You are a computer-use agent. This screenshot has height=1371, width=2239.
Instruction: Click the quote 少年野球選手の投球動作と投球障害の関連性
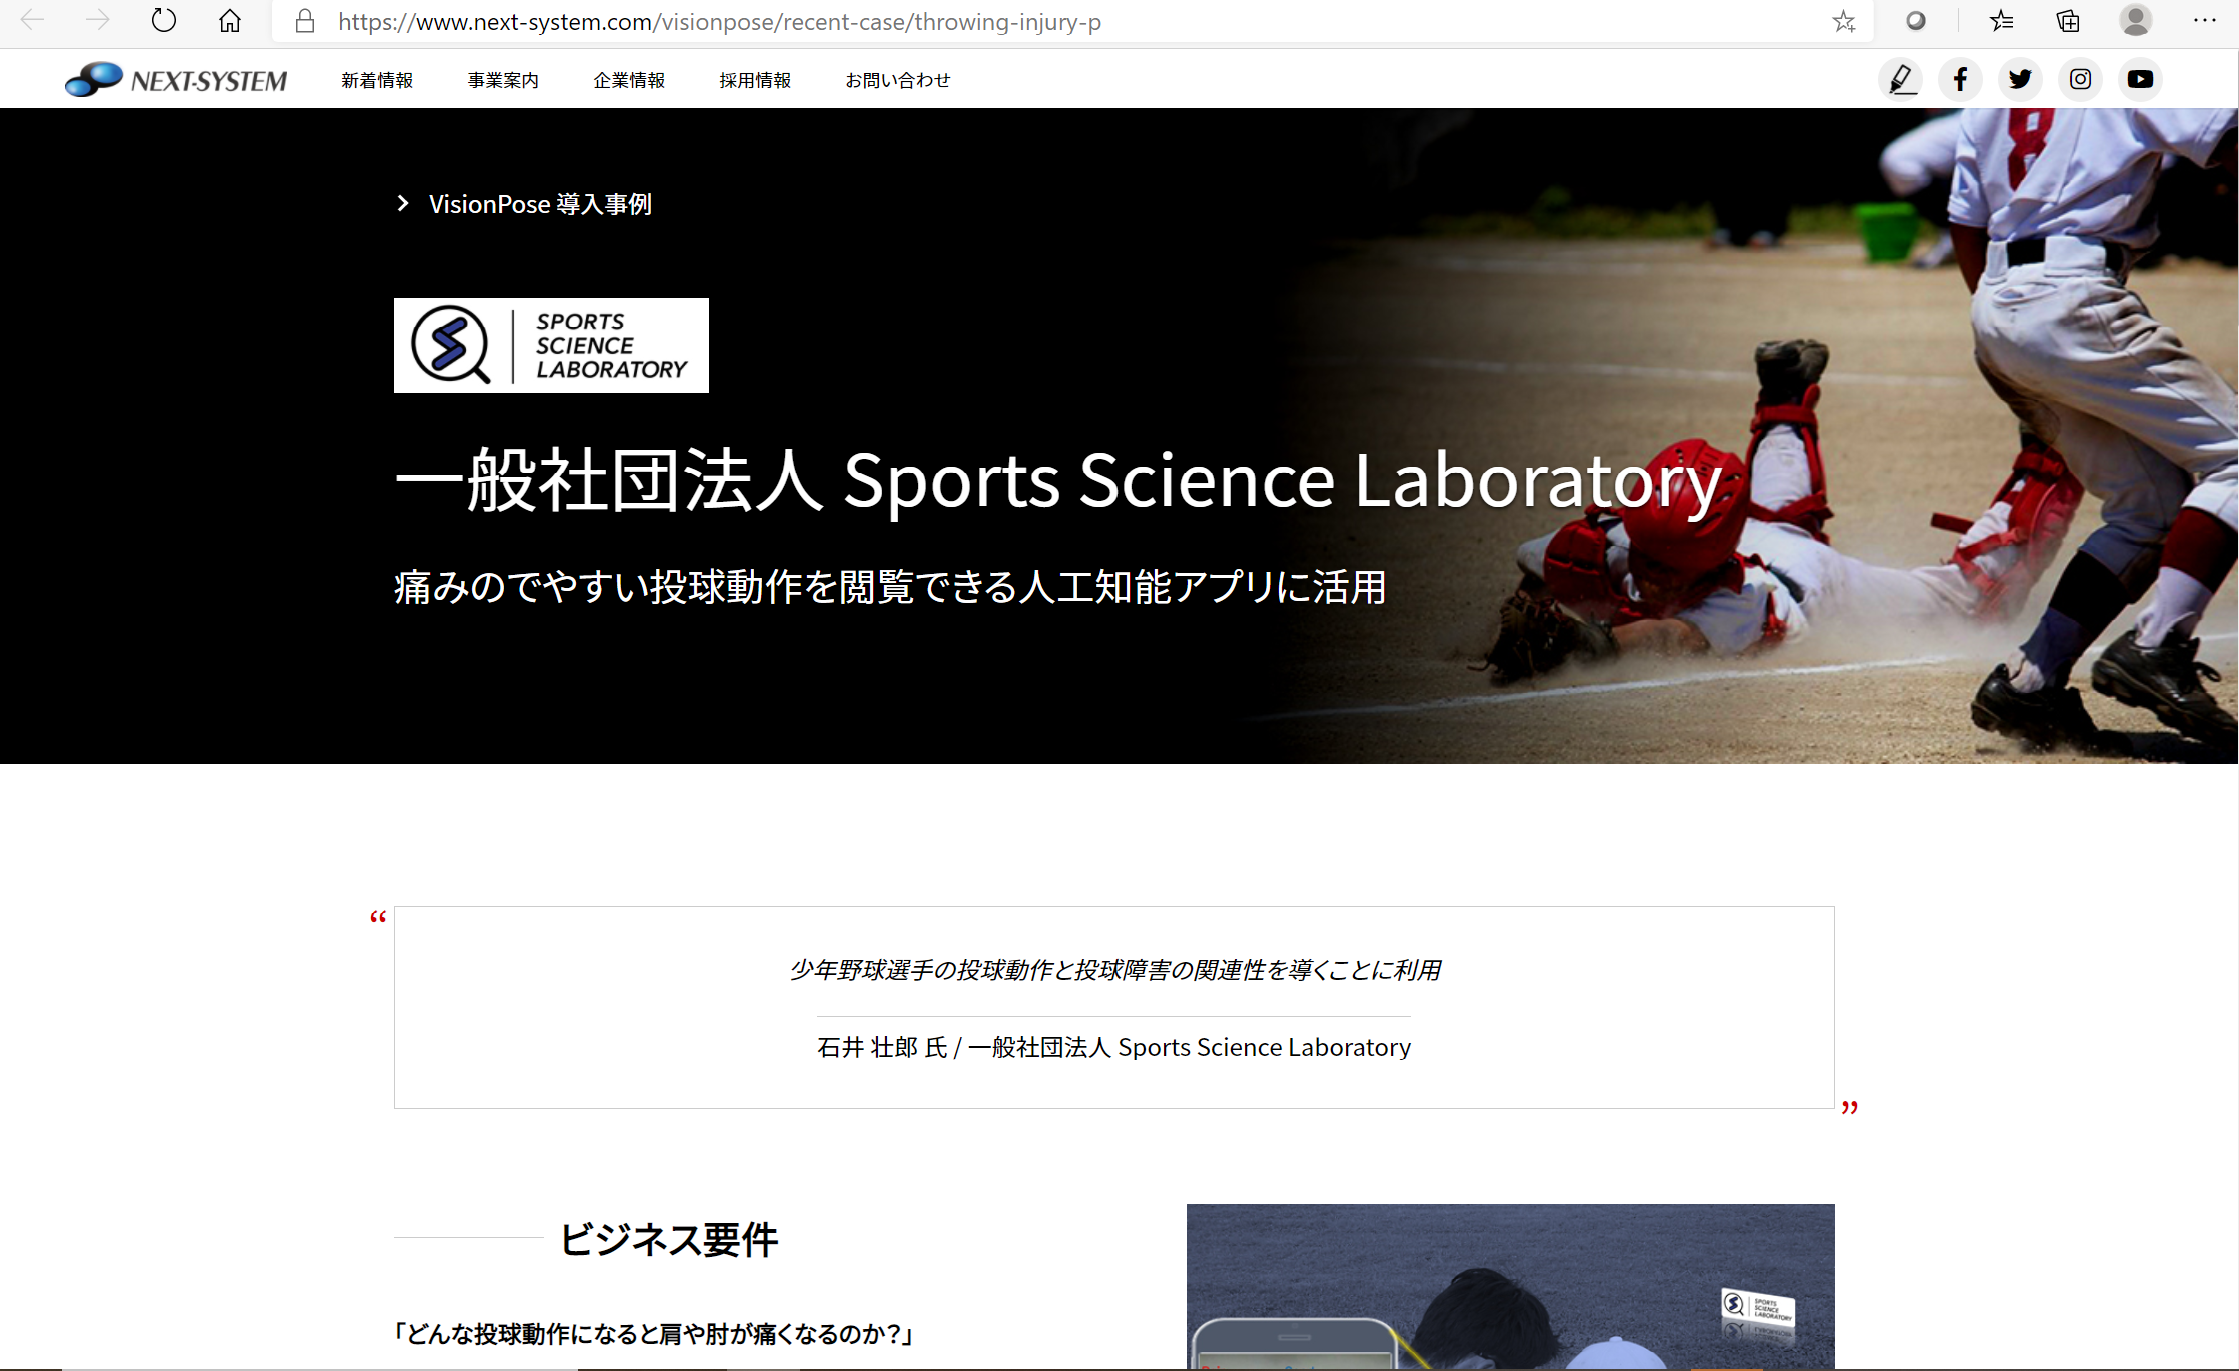1114,970
